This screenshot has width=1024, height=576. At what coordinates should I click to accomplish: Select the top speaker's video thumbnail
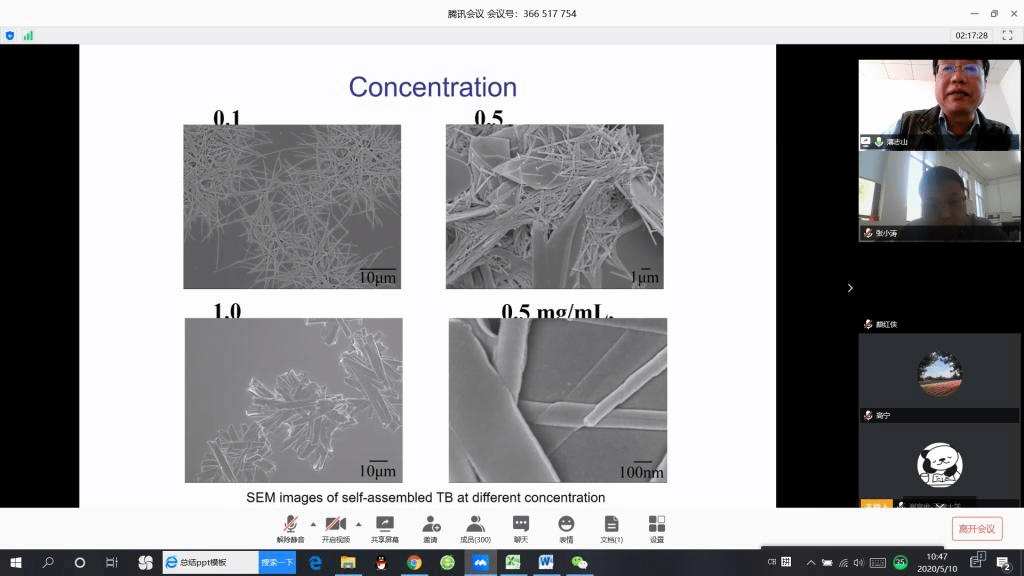pyautogui.click(x=925, y=104)
